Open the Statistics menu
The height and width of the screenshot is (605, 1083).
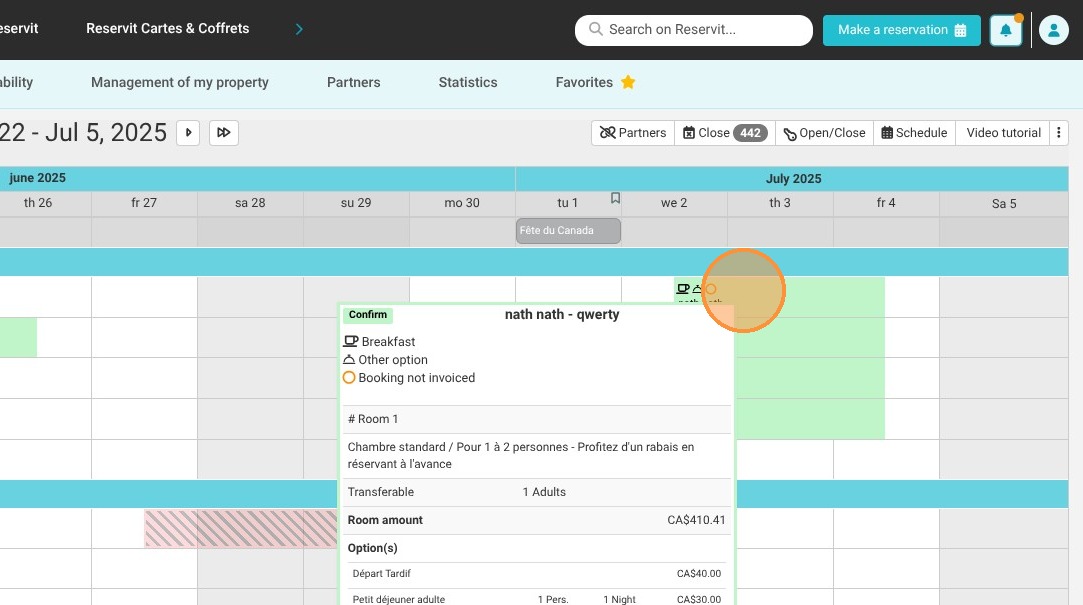pyautogui.click(x=468, y=82)
